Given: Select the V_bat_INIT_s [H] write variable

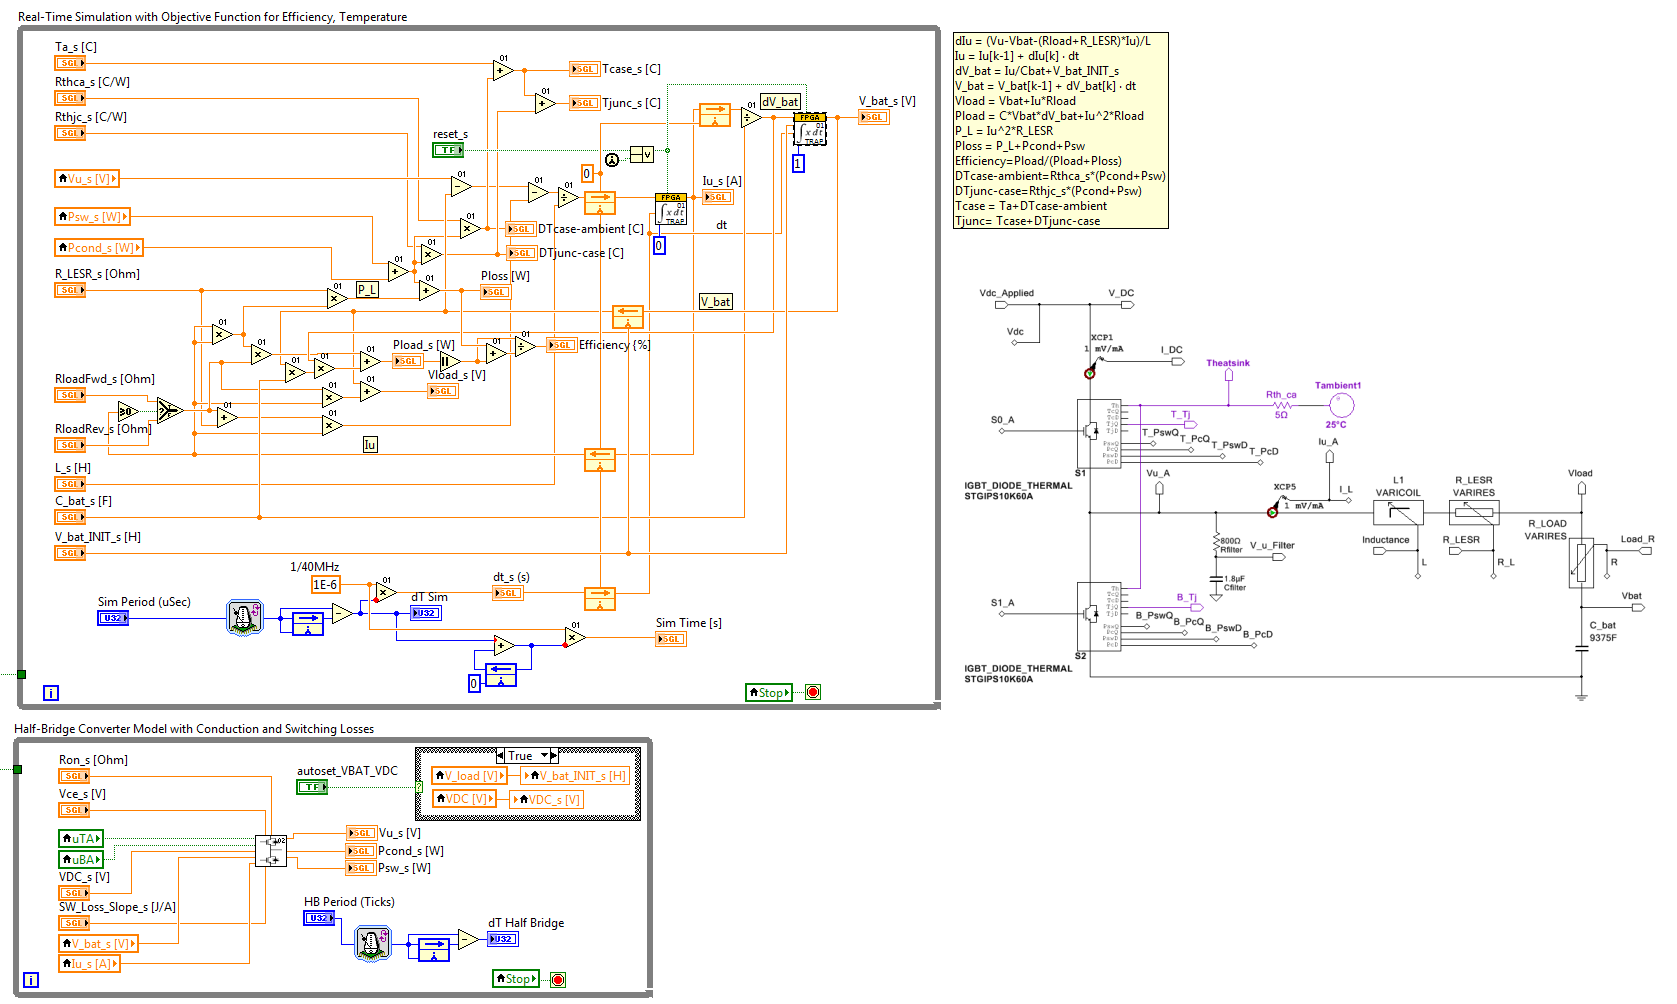Looking at the screenshot, I should [x=575, y=776].
